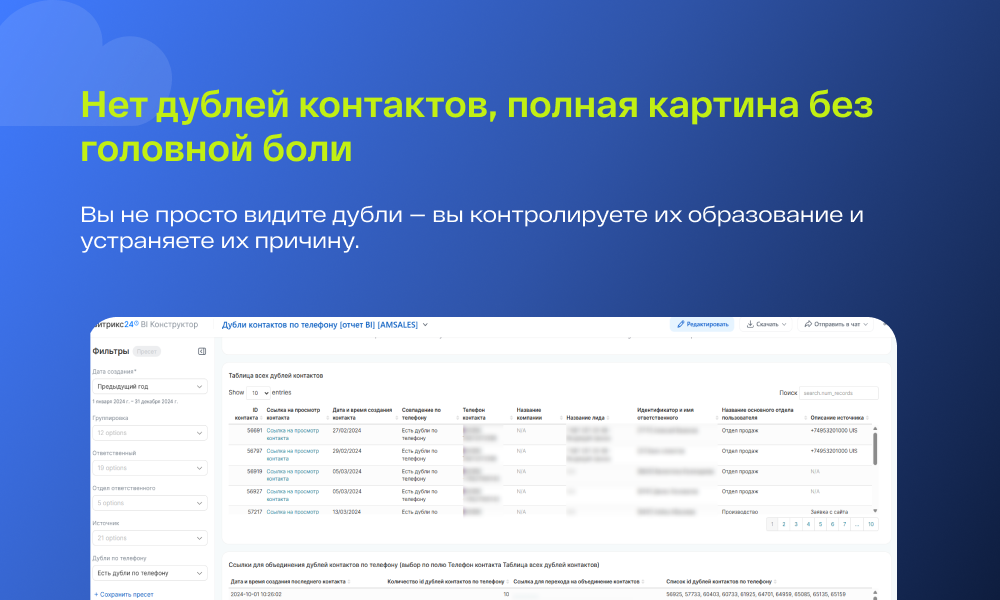The image size is (1000, 600).
Task: Sort by Список id дублей контактов column
Action: (x=776, y=582)
